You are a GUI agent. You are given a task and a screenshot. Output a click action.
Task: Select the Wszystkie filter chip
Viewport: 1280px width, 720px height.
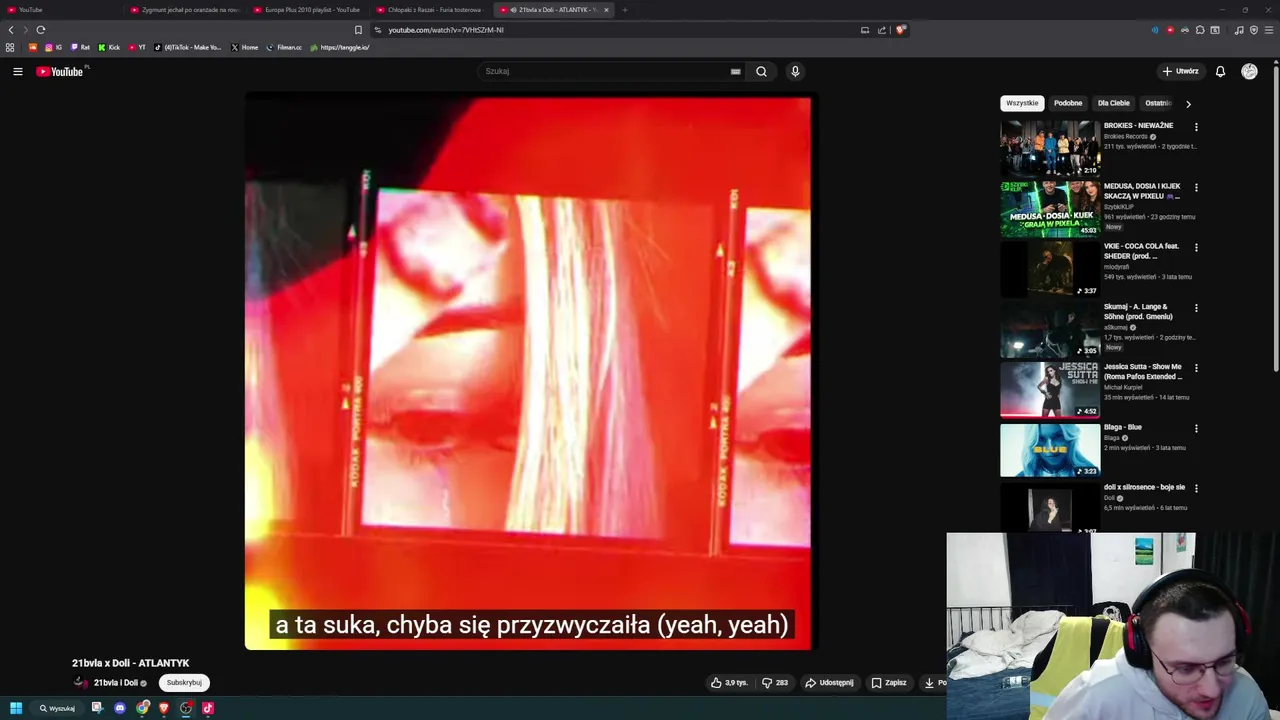point(1022,103)
